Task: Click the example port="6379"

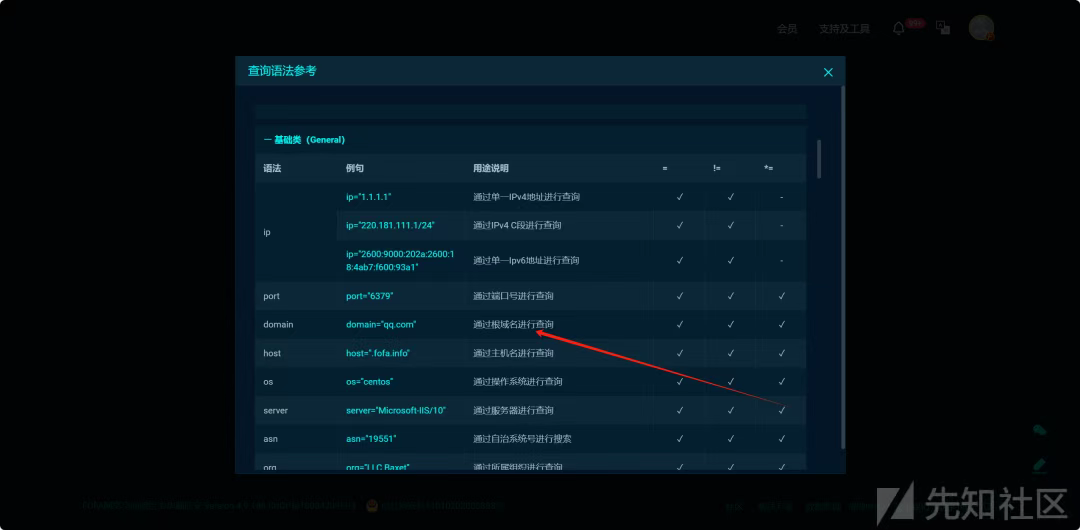Action: [x=369, y=296]
